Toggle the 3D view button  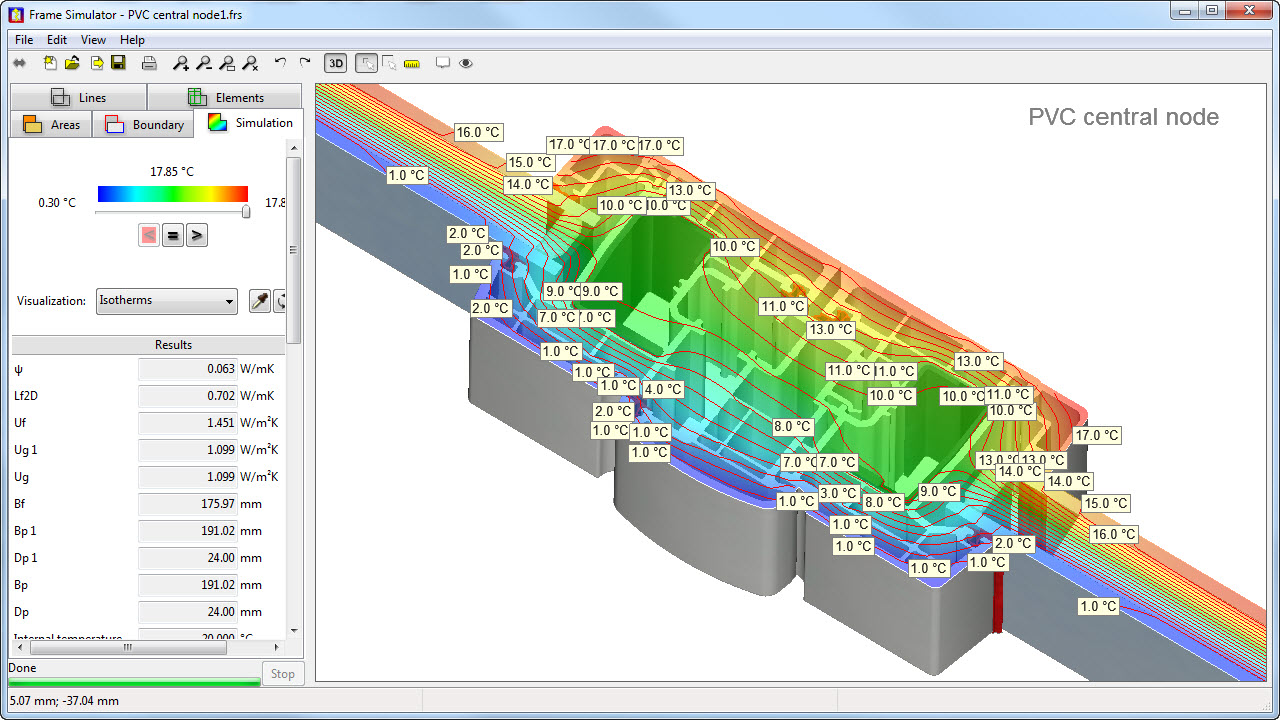point(336,63)
